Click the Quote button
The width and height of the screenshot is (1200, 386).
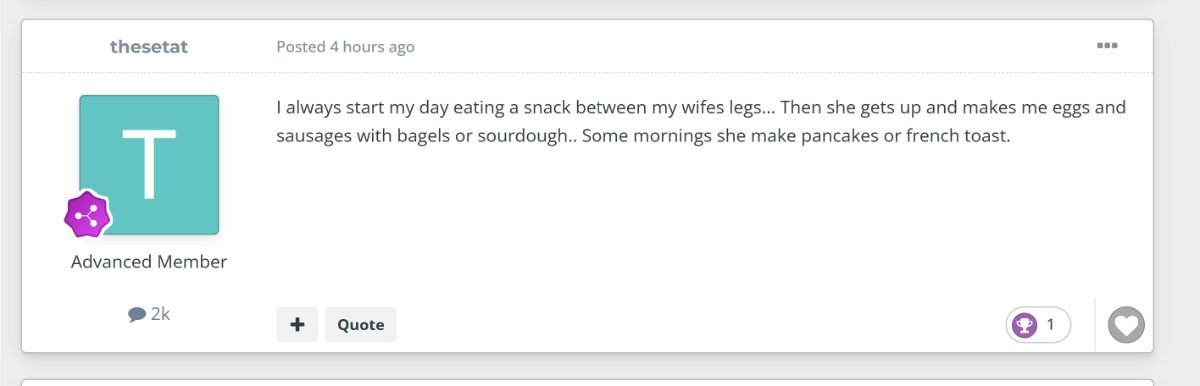[x=360, y=325]
